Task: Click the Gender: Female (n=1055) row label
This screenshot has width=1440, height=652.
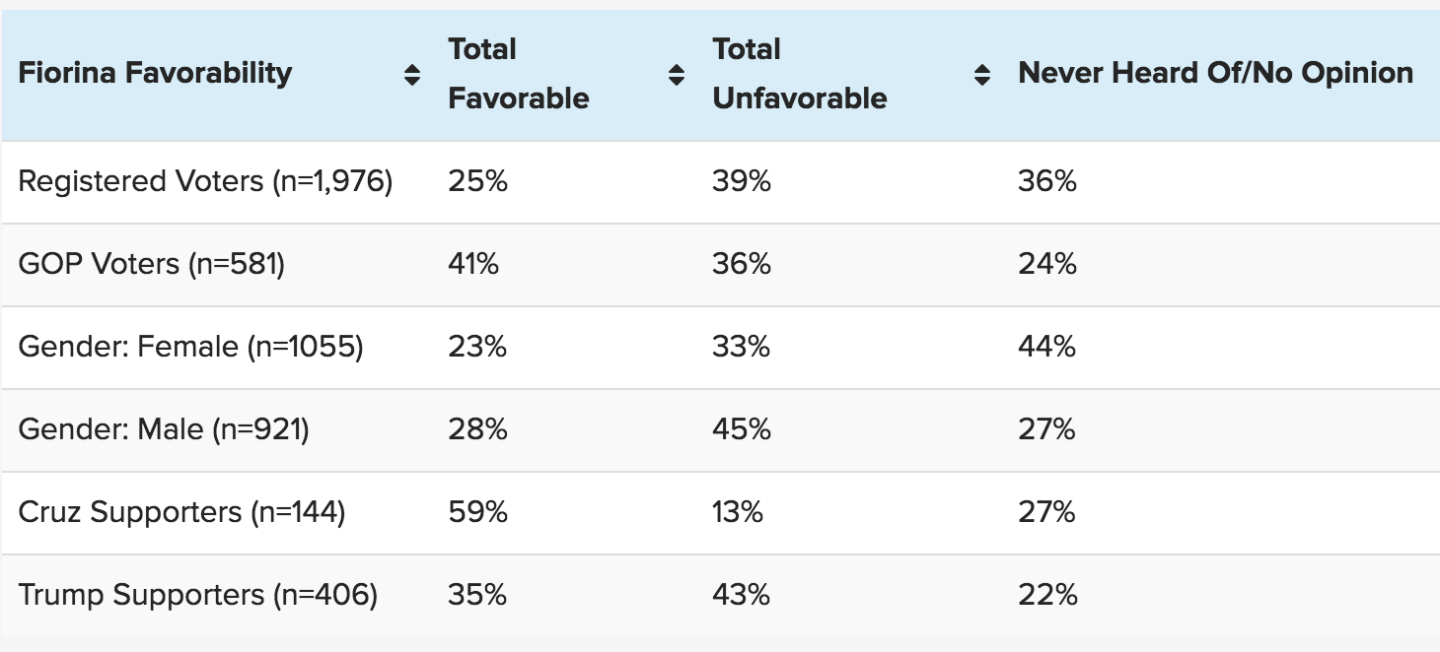Action: (x=190, y=347)
